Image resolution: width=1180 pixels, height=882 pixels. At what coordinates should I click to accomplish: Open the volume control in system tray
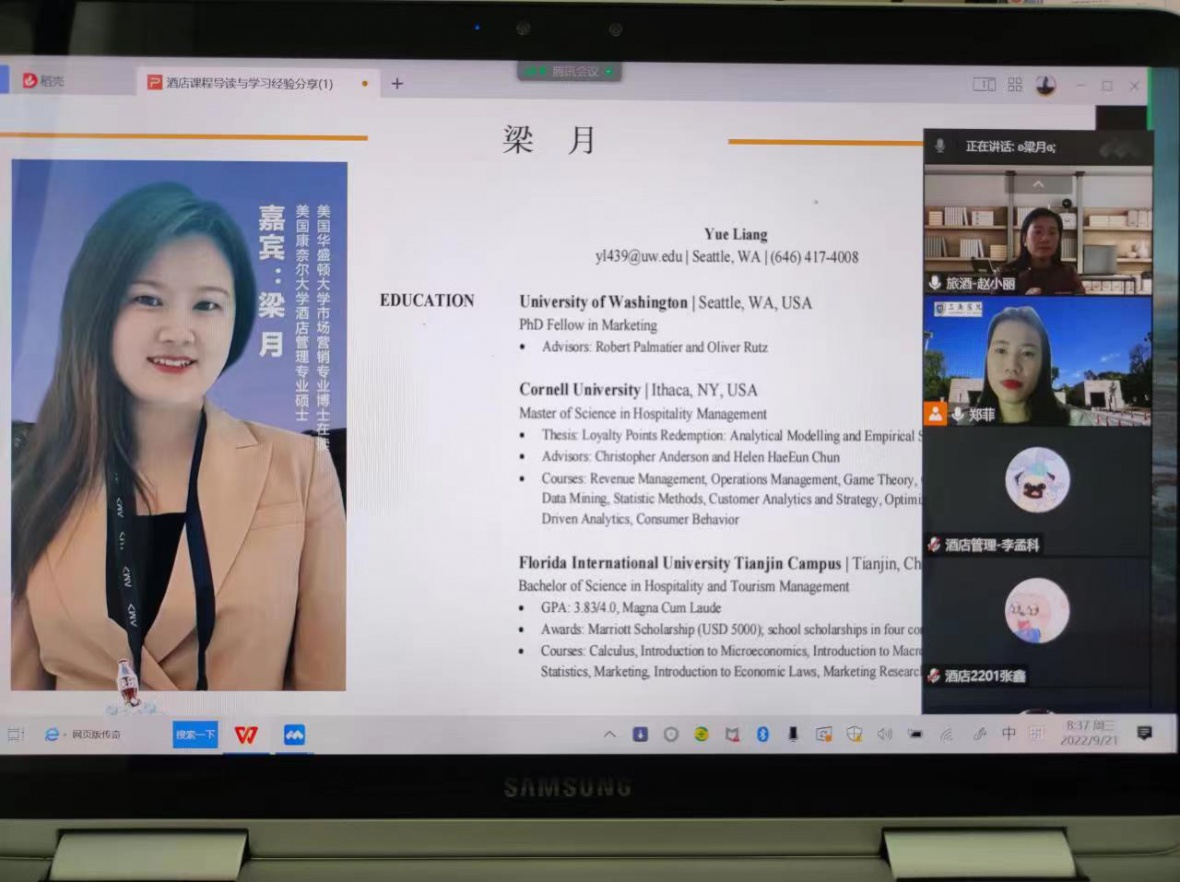[884, 735]
